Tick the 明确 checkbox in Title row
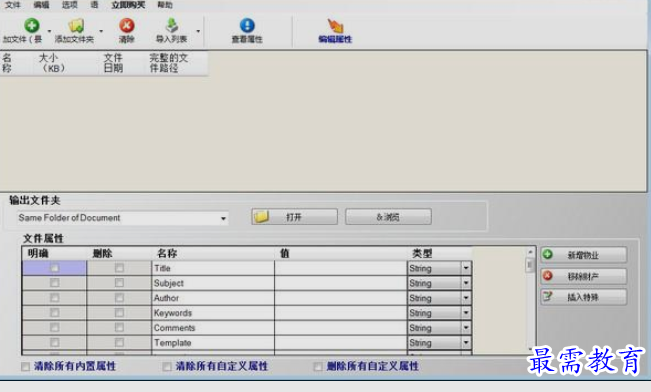The height and width of the screenshot is (392, 651). coord(54,268)
